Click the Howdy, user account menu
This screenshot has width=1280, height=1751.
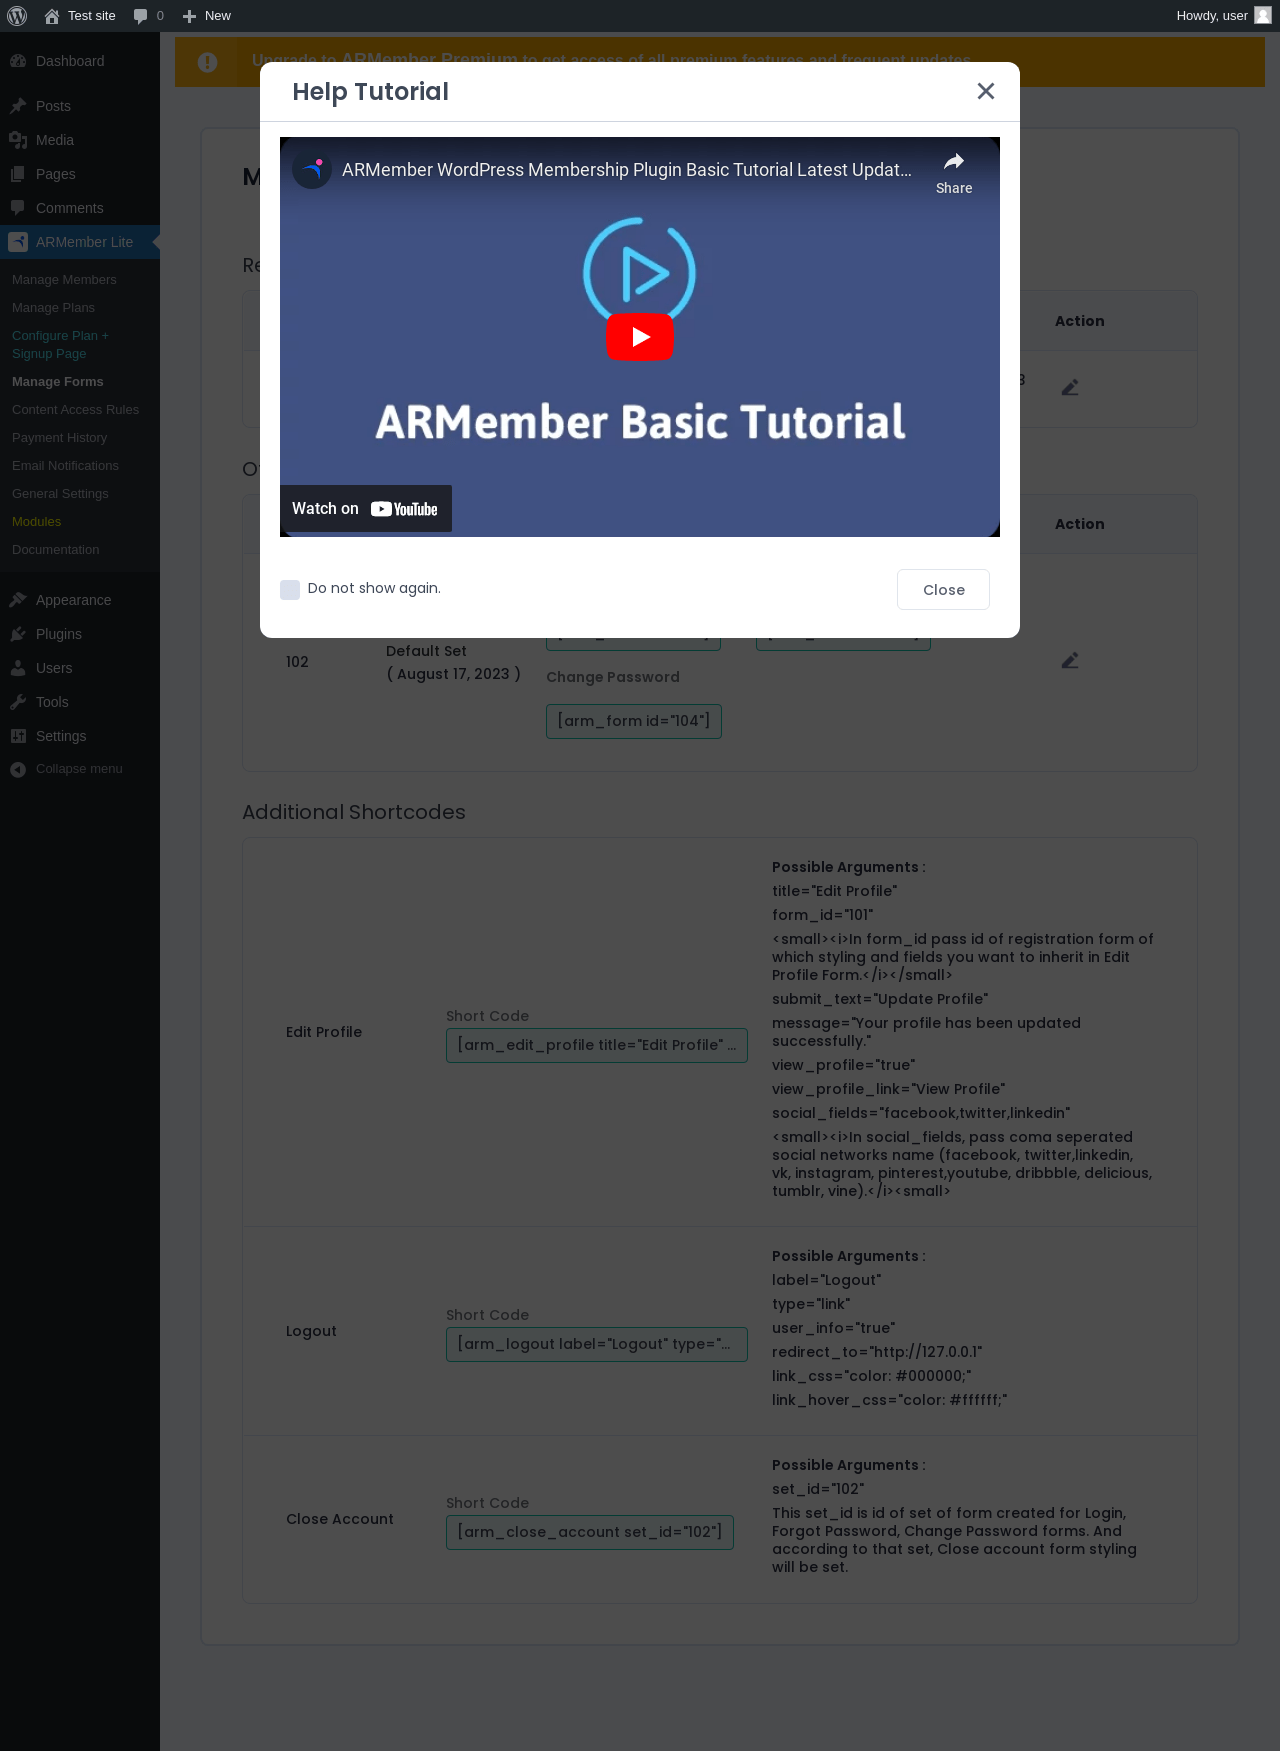pos(1222,16)
